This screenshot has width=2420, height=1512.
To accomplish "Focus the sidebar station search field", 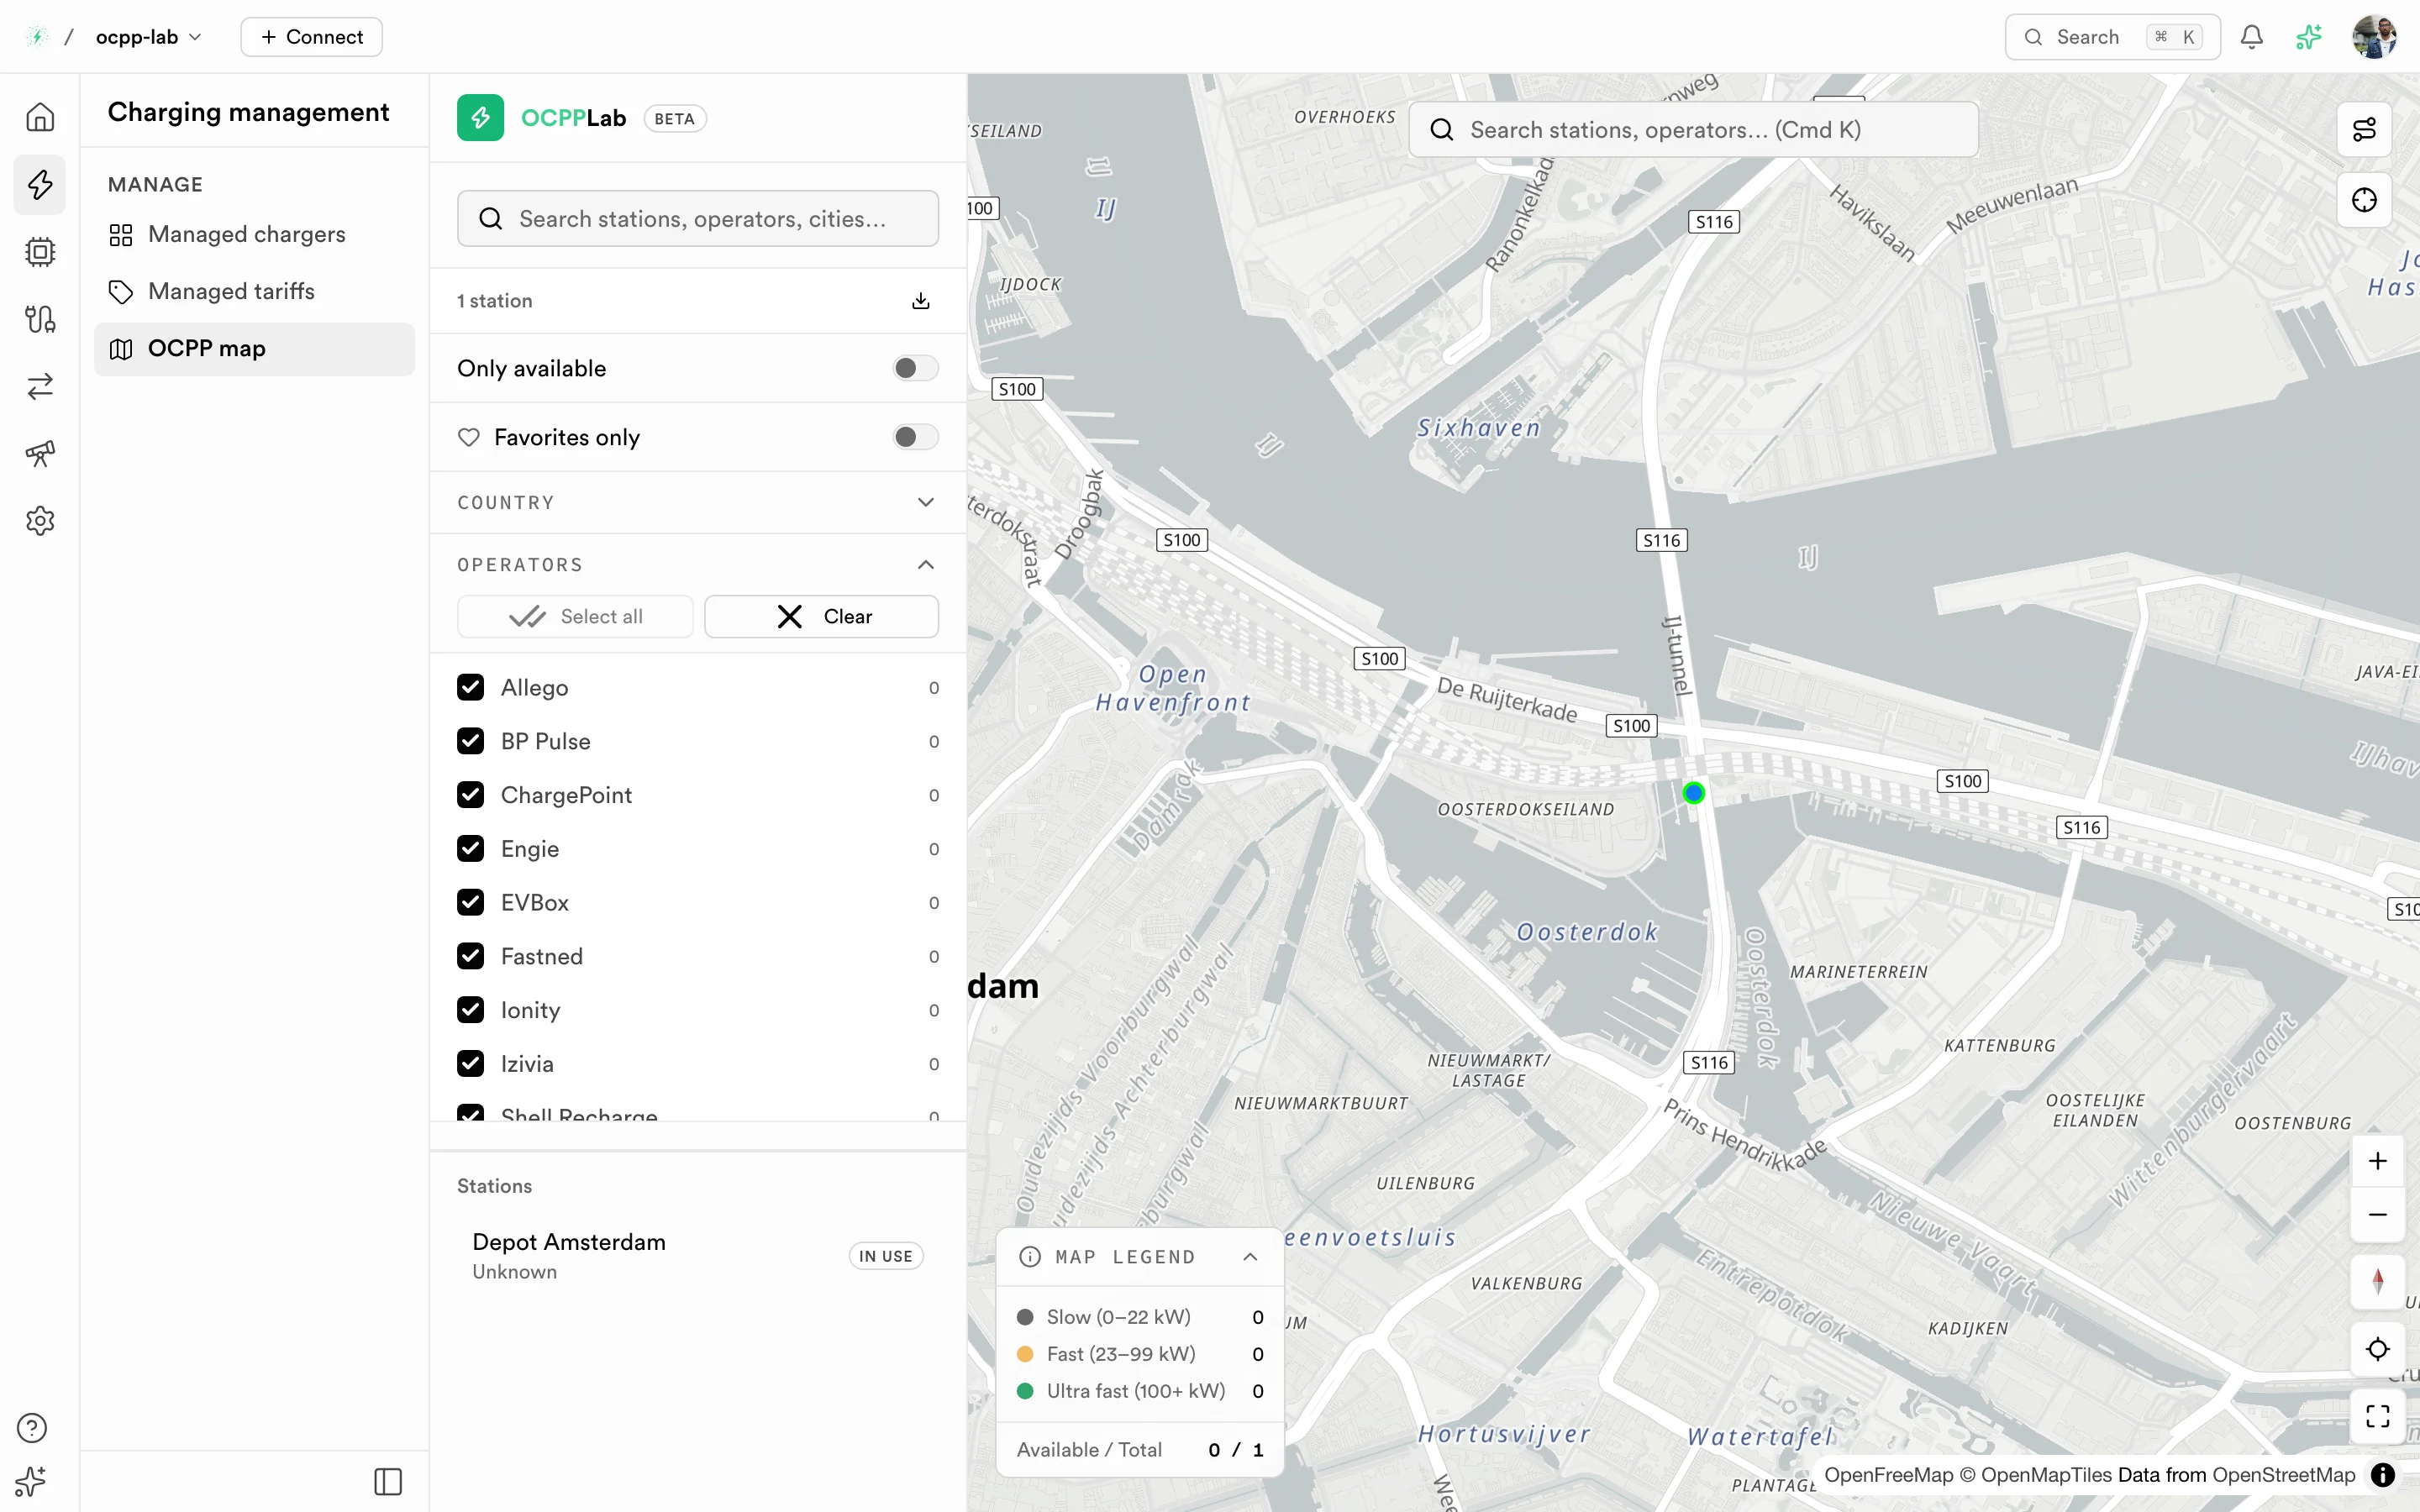I will [697, 219].
